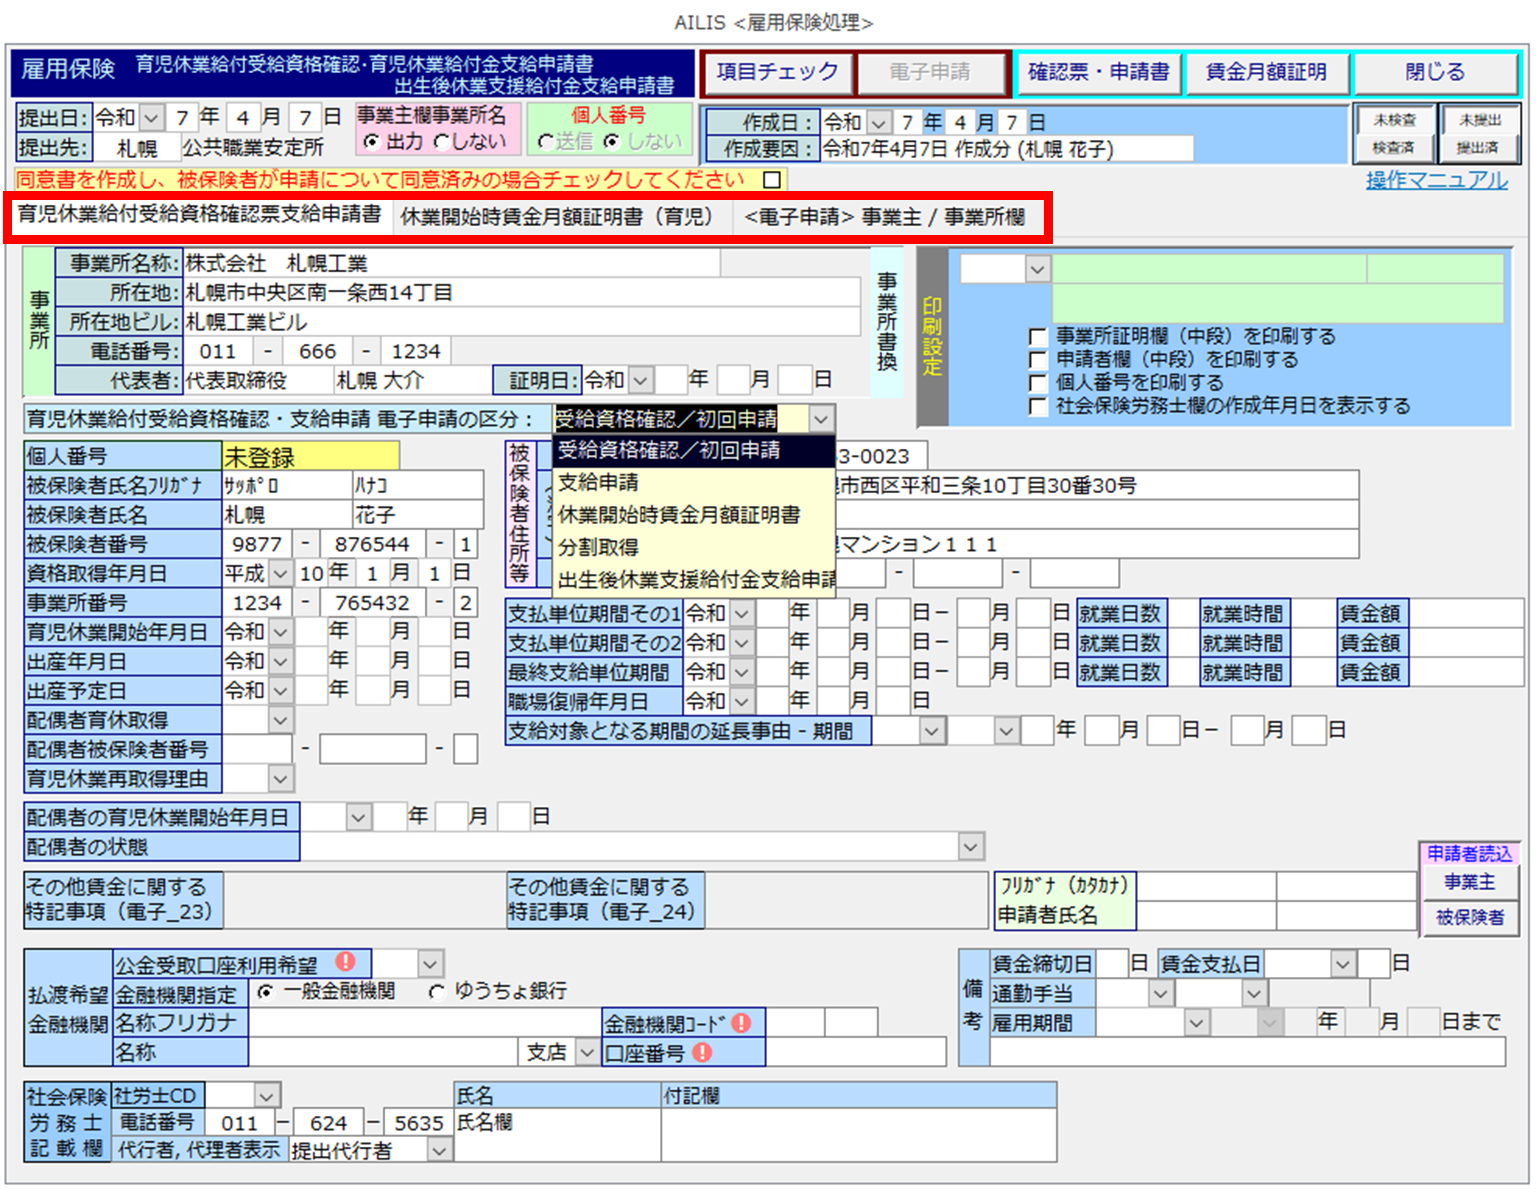Enable 個人番号を印刷する checkbox
This screenshot has width=1536, height=1189.
[1038, 383]
